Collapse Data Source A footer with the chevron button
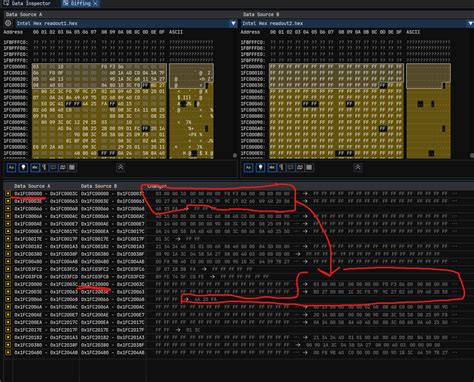Viewport: 474px width, 382px height. (x=121, y=167)
